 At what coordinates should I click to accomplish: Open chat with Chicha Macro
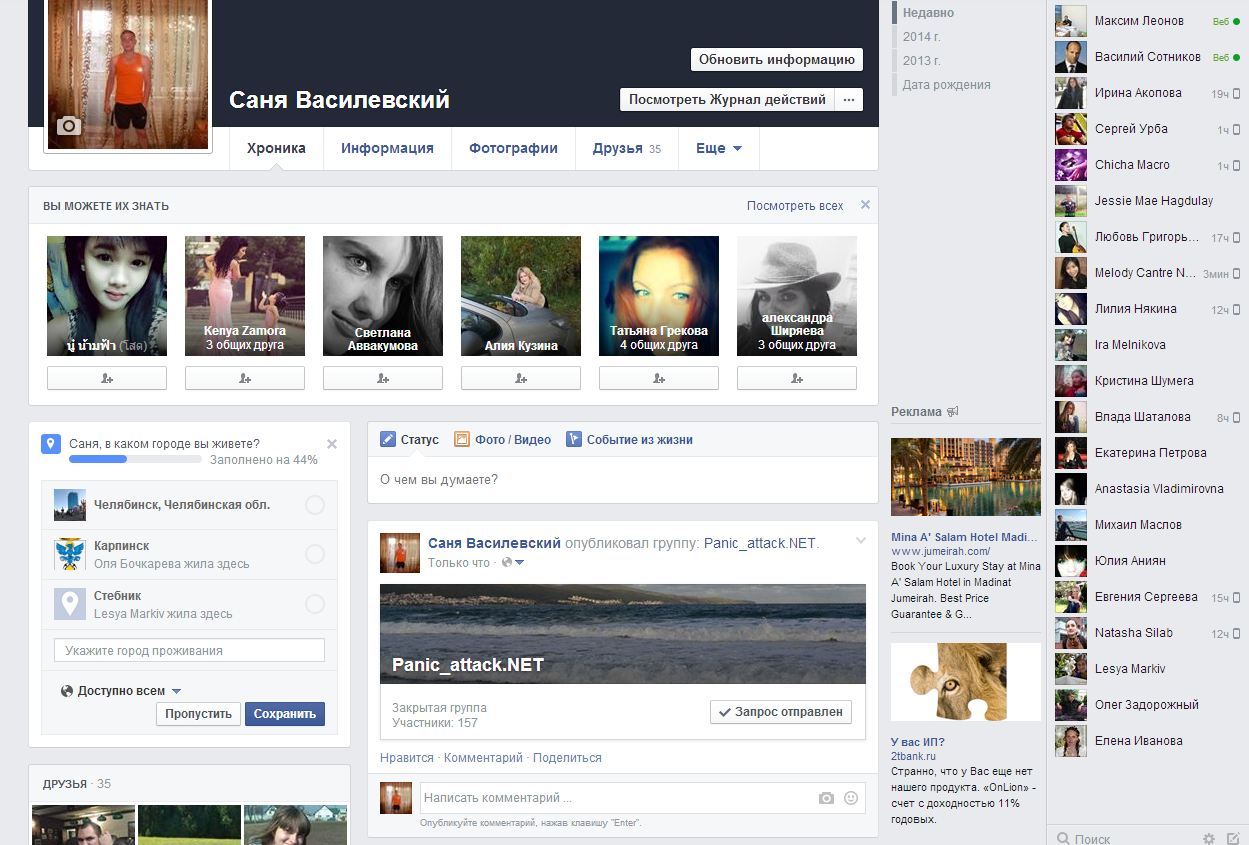[x=1147, y=165]
